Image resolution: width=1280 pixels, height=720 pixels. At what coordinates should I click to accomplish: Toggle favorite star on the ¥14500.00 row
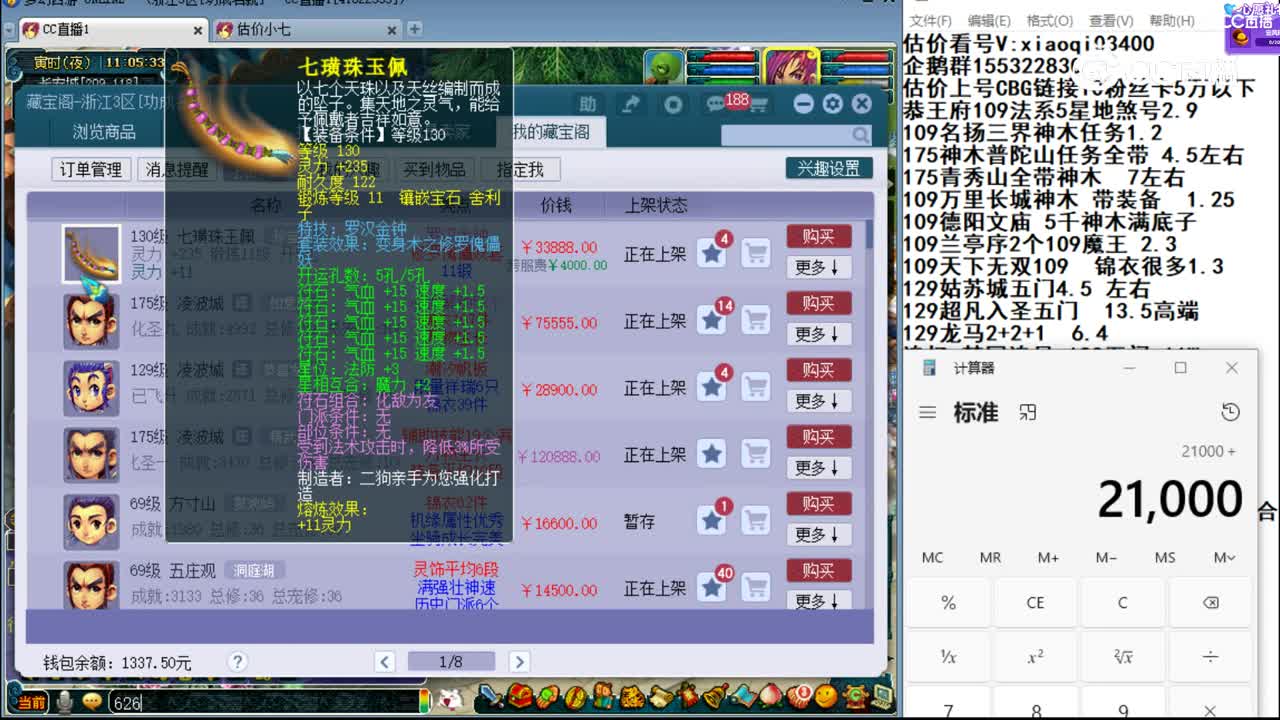click(712, 589)
